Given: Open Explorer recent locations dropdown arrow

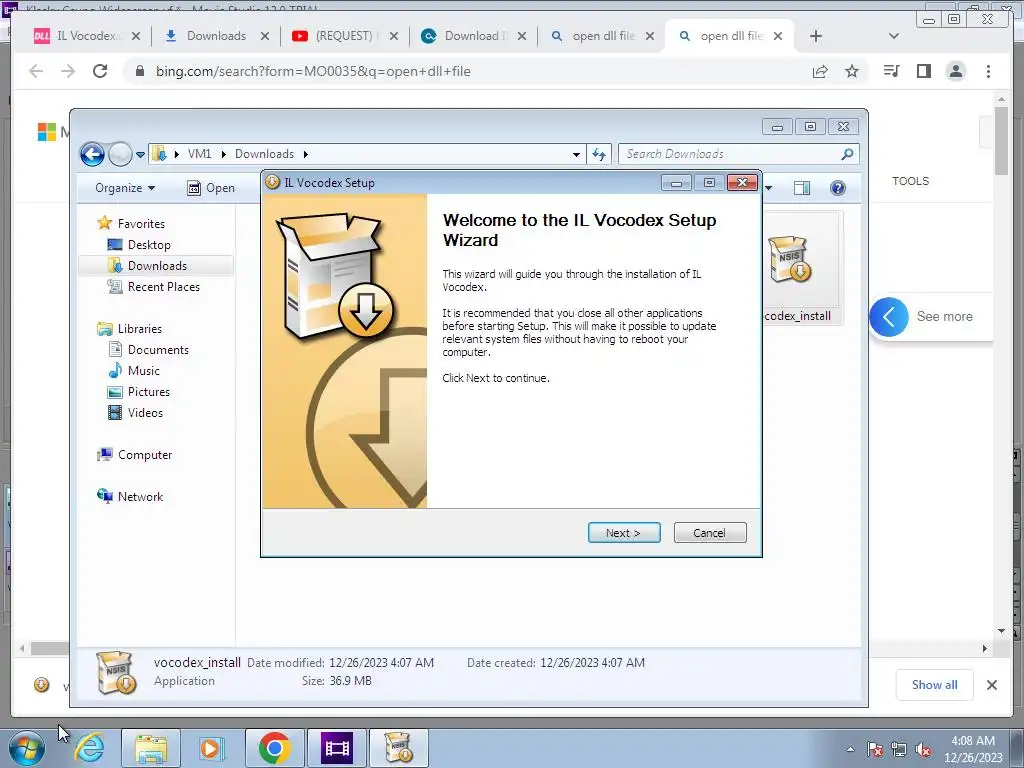Looking at the screenshot, I should pyautogui.click(x=140, y=155).
